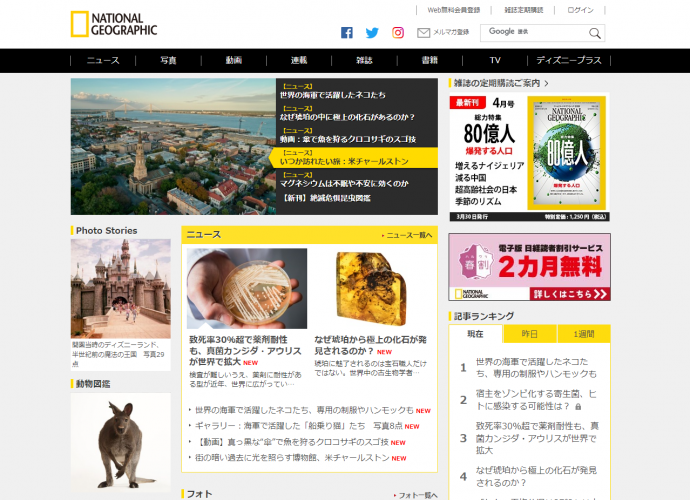The width and height of the screenshot is (690, 500).
Task: Open the ディズニープラス menu item
Action: pyautogui.click(x=569, y=60)
